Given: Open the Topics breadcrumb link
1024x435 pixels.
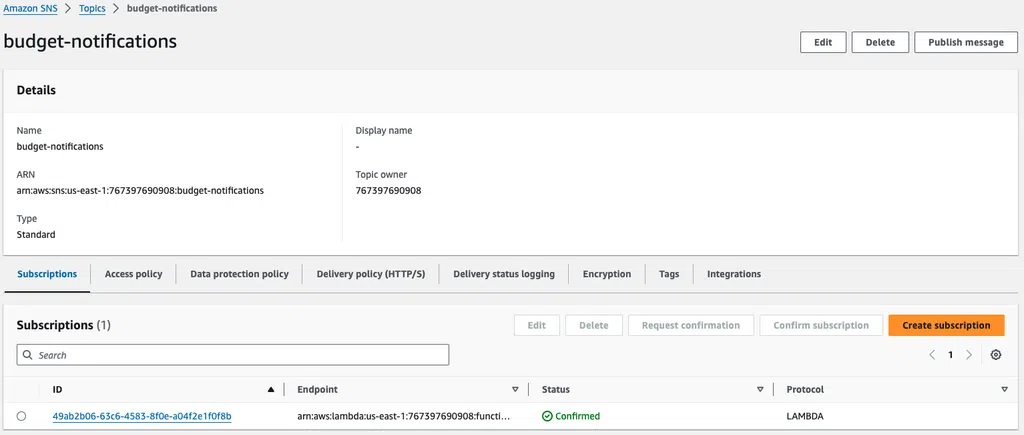Looking at the screenshot, I should [92, 8].
